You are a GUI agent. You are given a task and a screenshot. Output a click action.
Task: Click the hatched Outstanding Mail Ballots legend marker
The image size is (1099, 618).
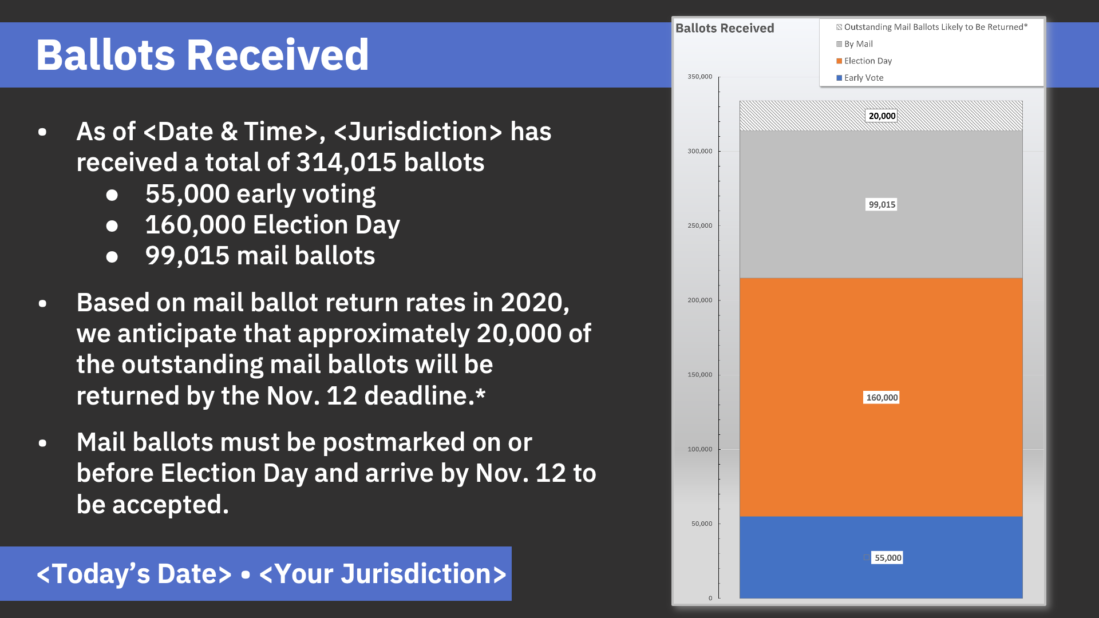(839, 27)
